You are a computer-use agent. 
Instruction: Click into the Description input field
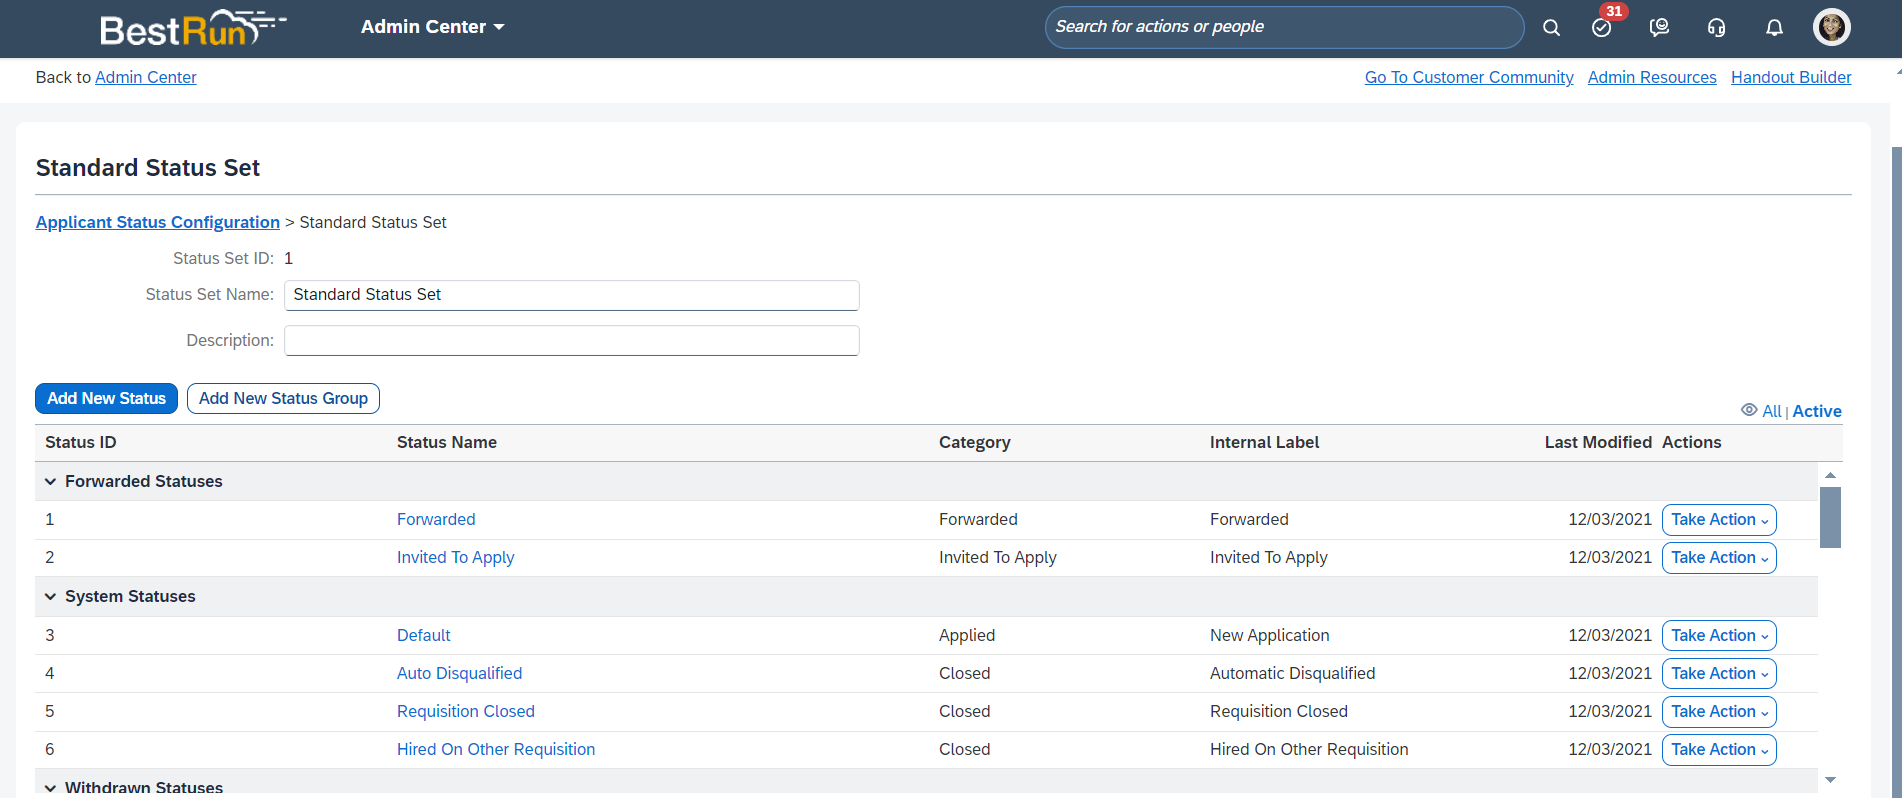click(x=571, y=341)
